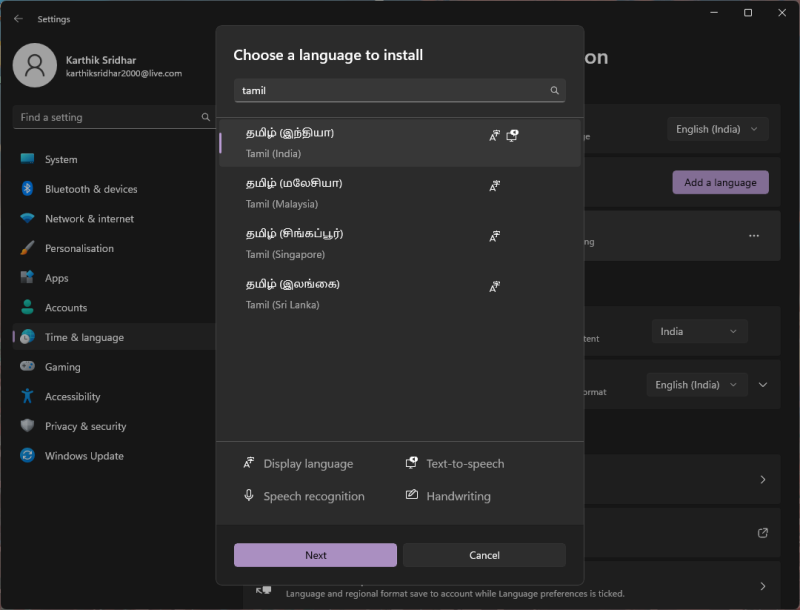
Task: Expand the regional format chevron
Action: [x=763, y=384]
